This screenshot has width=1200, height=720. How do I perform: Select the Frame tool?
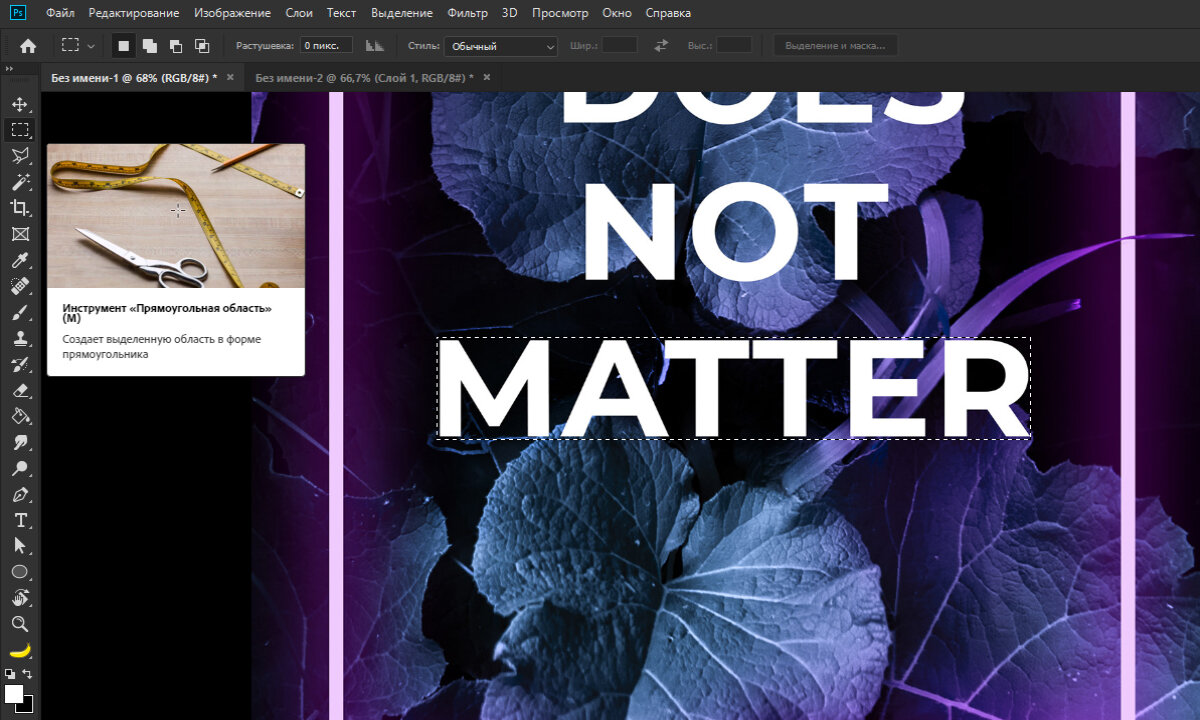[19, 234]
